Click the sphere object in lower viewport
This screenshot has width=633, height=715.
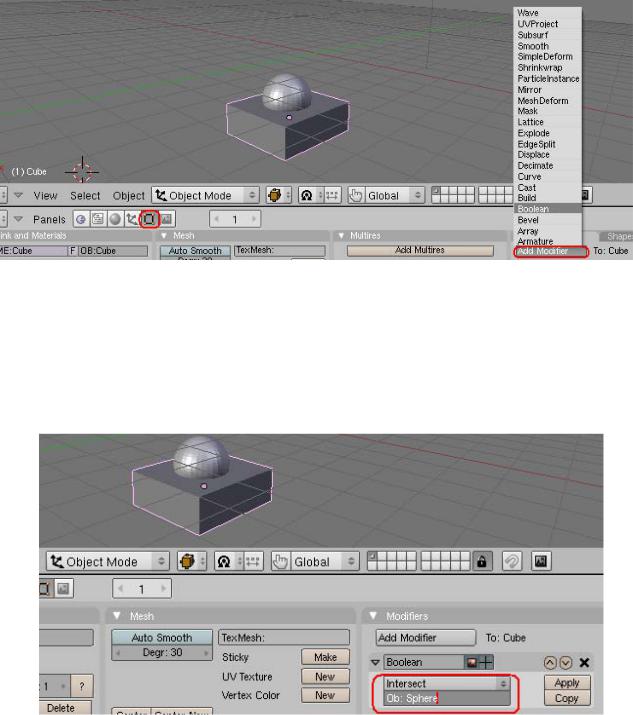(201, 456)
